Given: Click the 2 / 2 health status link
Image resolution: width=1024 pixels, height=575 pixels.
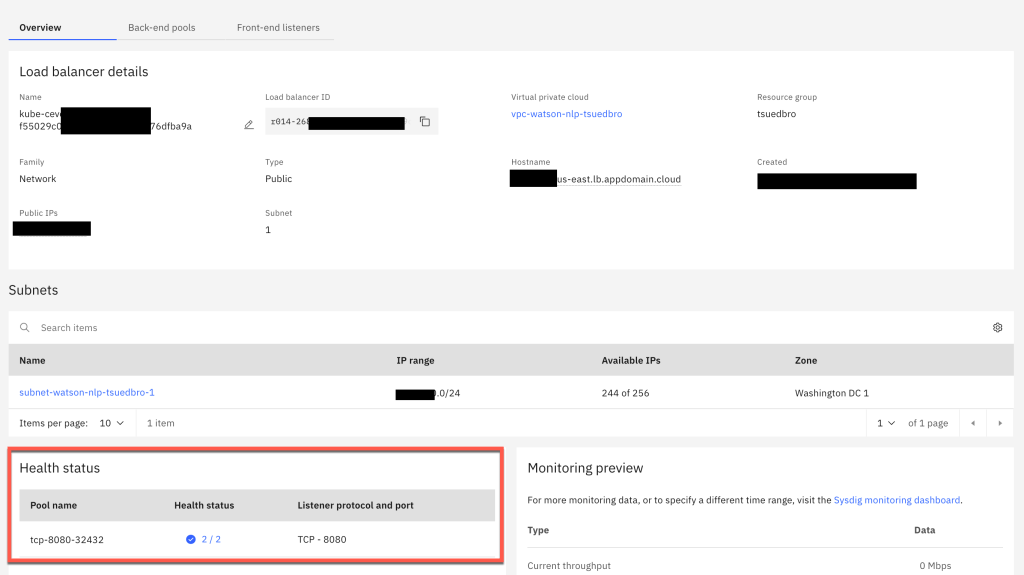Looking at the screenshot, I should coord(211,539).
